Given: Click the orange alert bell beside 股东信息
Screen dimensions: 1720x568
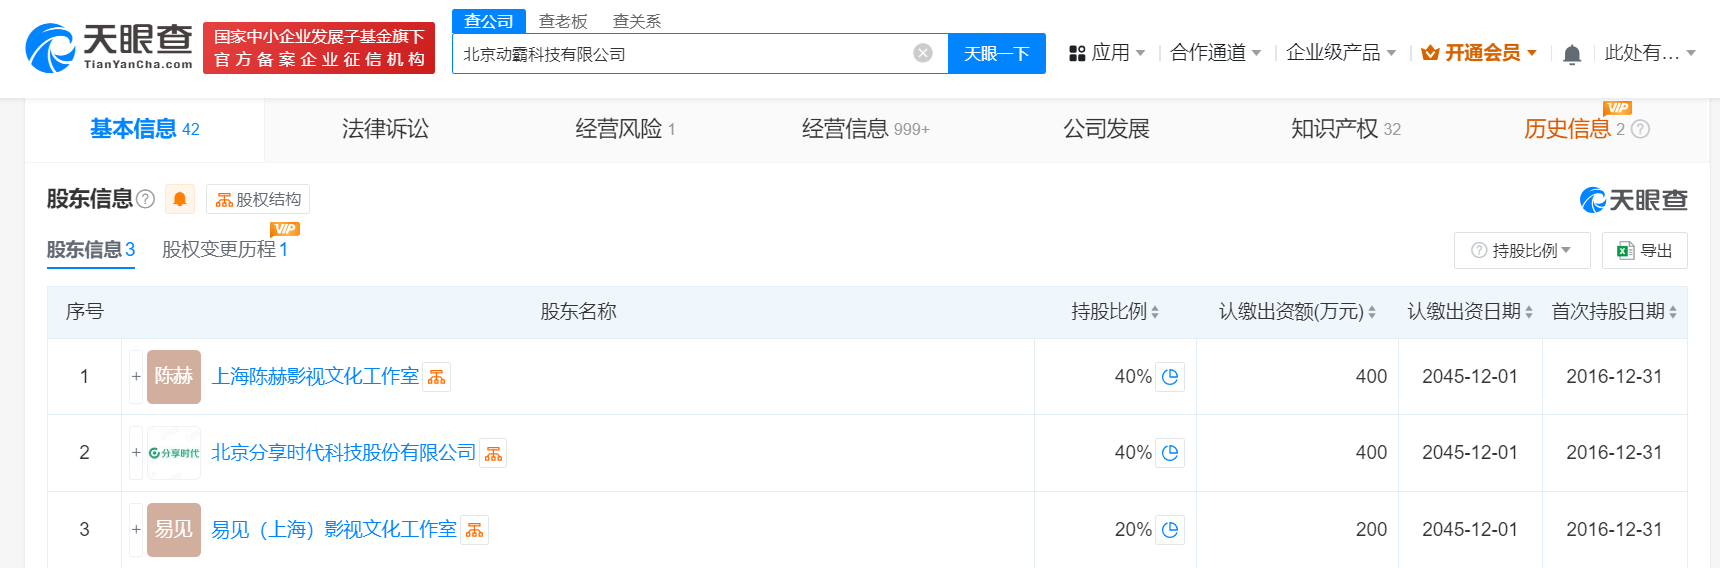Looking at the screenshot, I should pos(180,199).
